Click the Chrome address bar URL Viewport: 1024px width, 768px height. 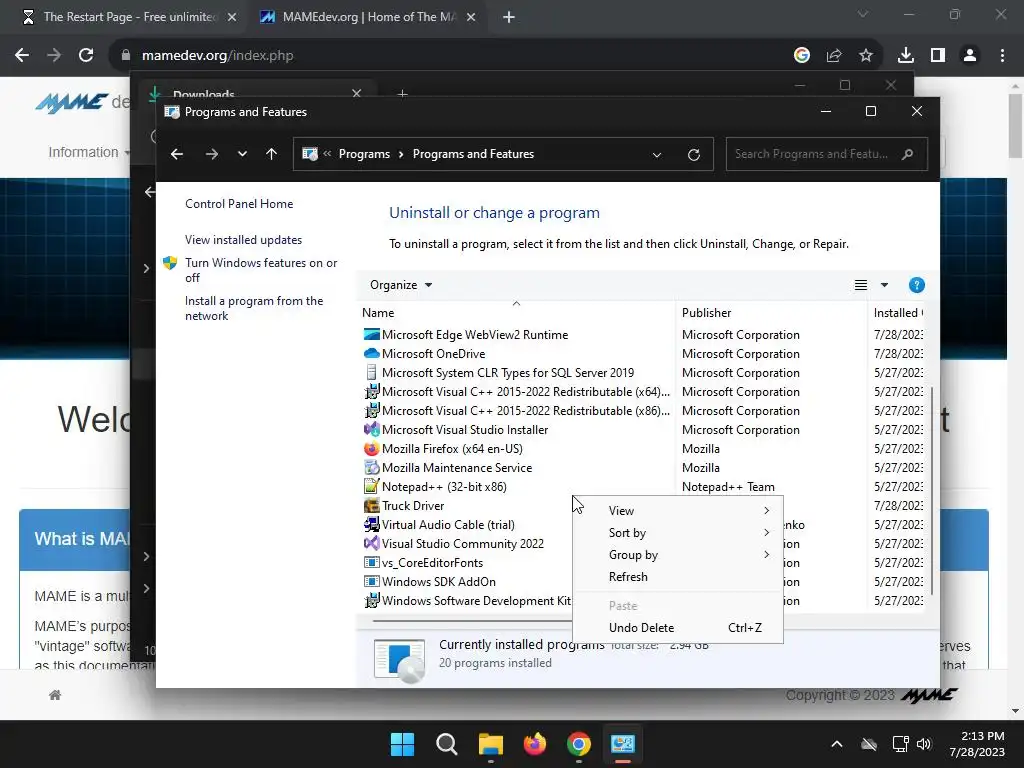click(217, 56)
